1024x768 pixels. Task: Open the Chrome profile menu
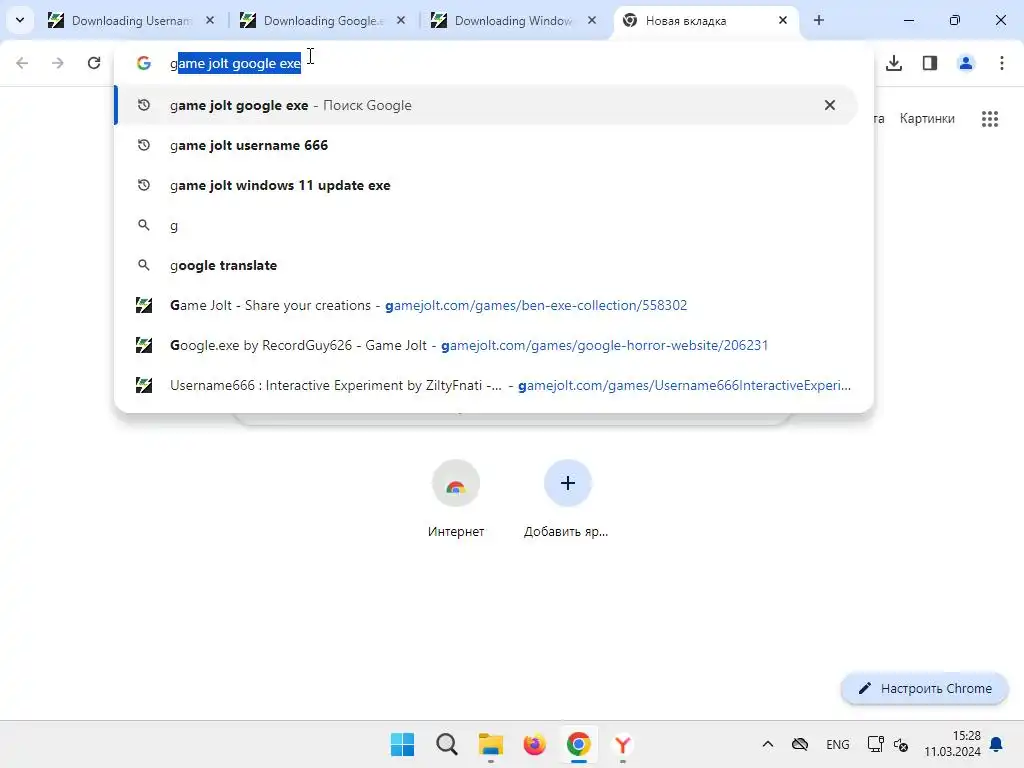(x=966, y=63)
